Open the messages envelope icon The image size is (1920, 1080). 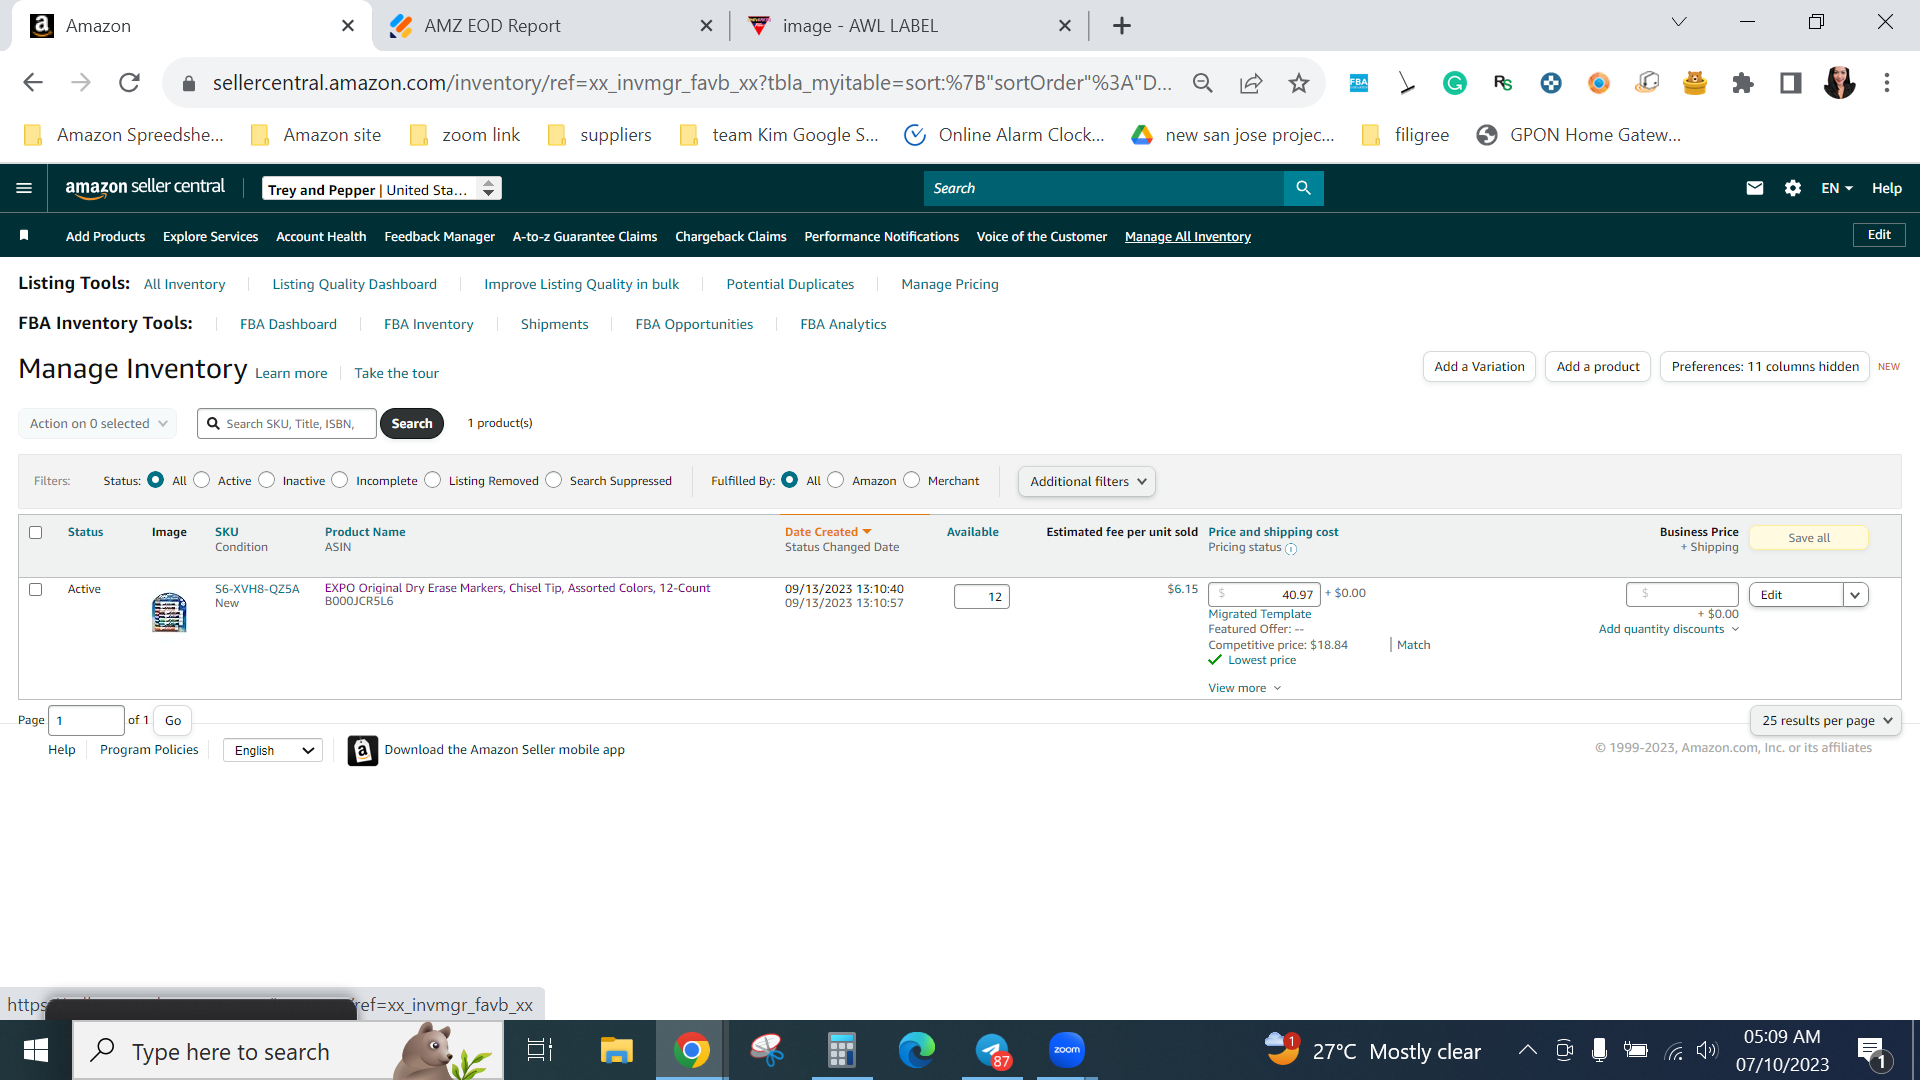pyautogui.click(x=1755, y=188)
